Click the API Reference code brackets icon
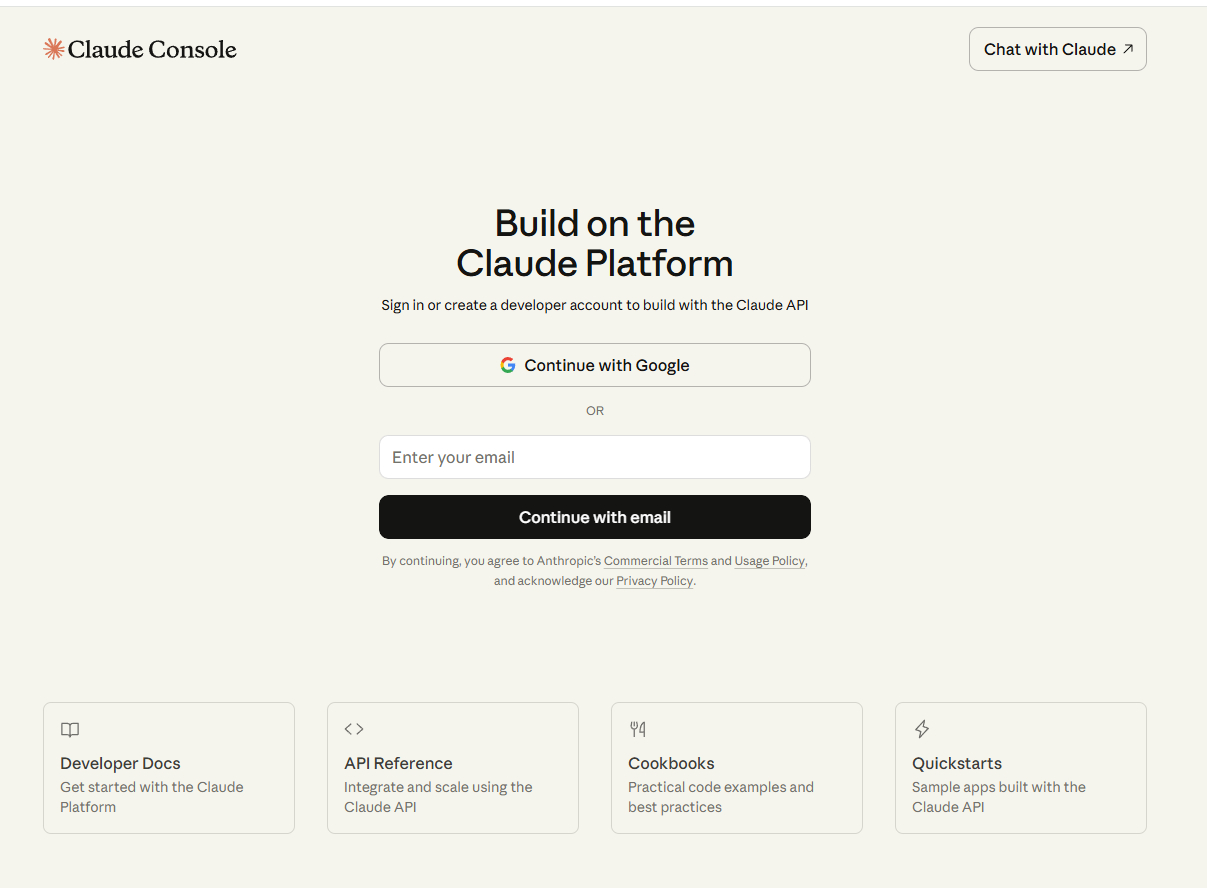The image size is (1207, 888). click(x=354, y=729)
